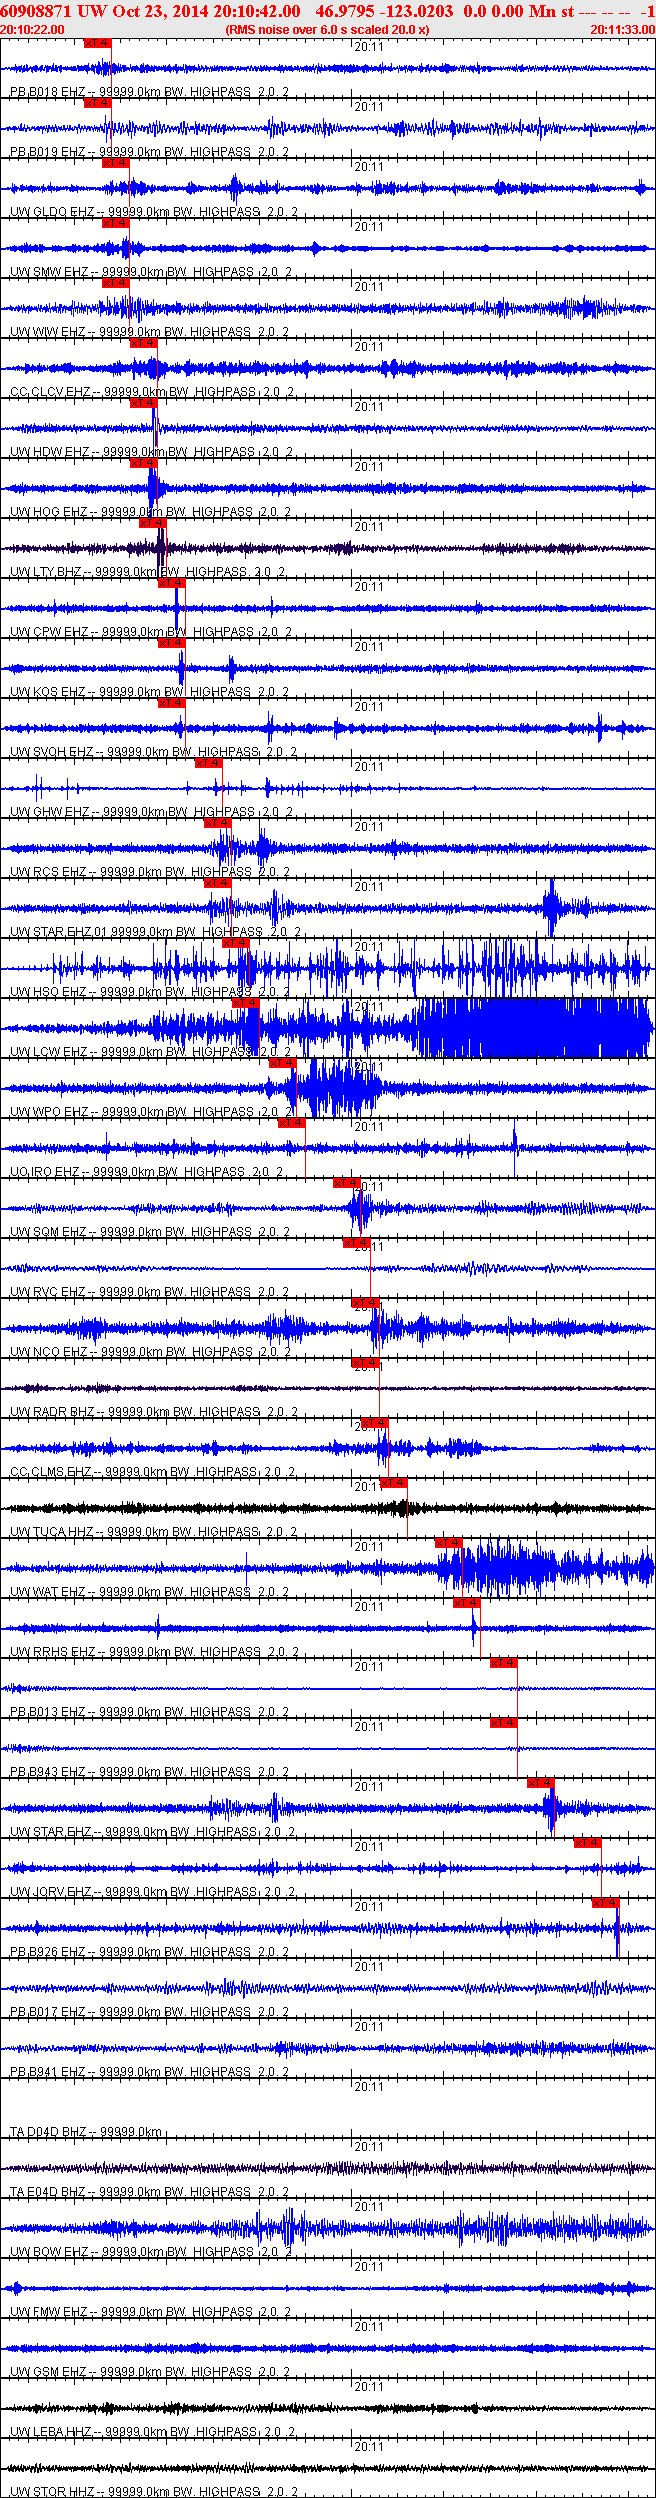The width and height of the screenshot is (656, 2498).
Task: Select the pick marker on UW SVOH trace
Action: [x=172, y=703]
